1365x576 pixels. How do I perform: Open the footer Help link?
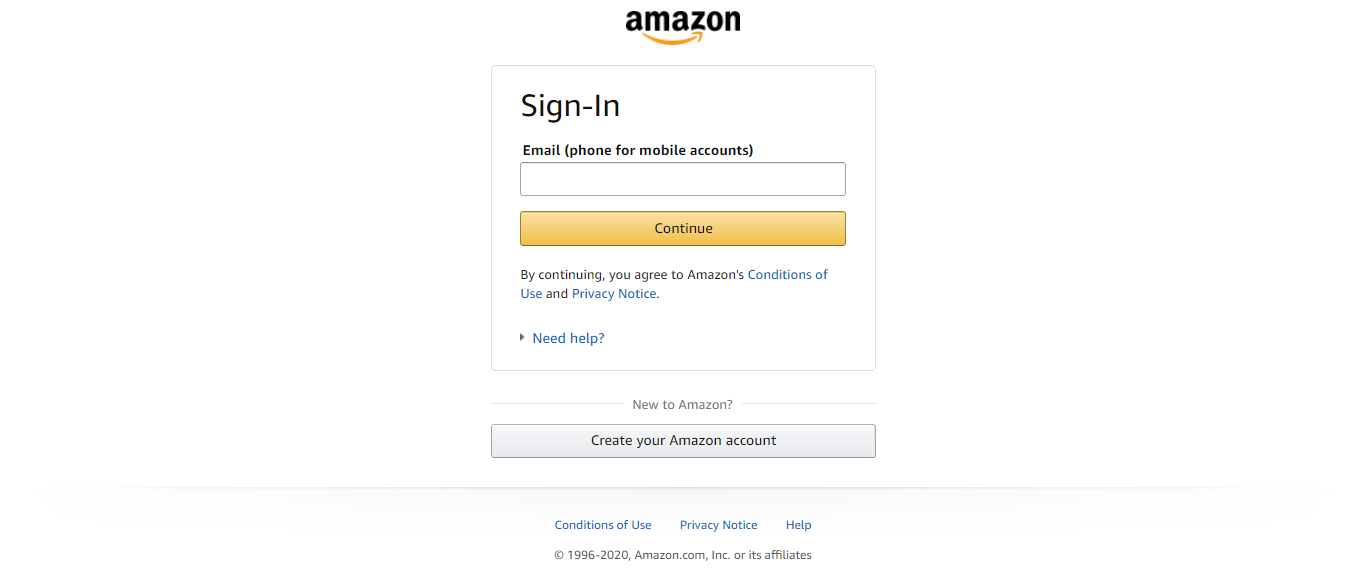coord(799,525)
